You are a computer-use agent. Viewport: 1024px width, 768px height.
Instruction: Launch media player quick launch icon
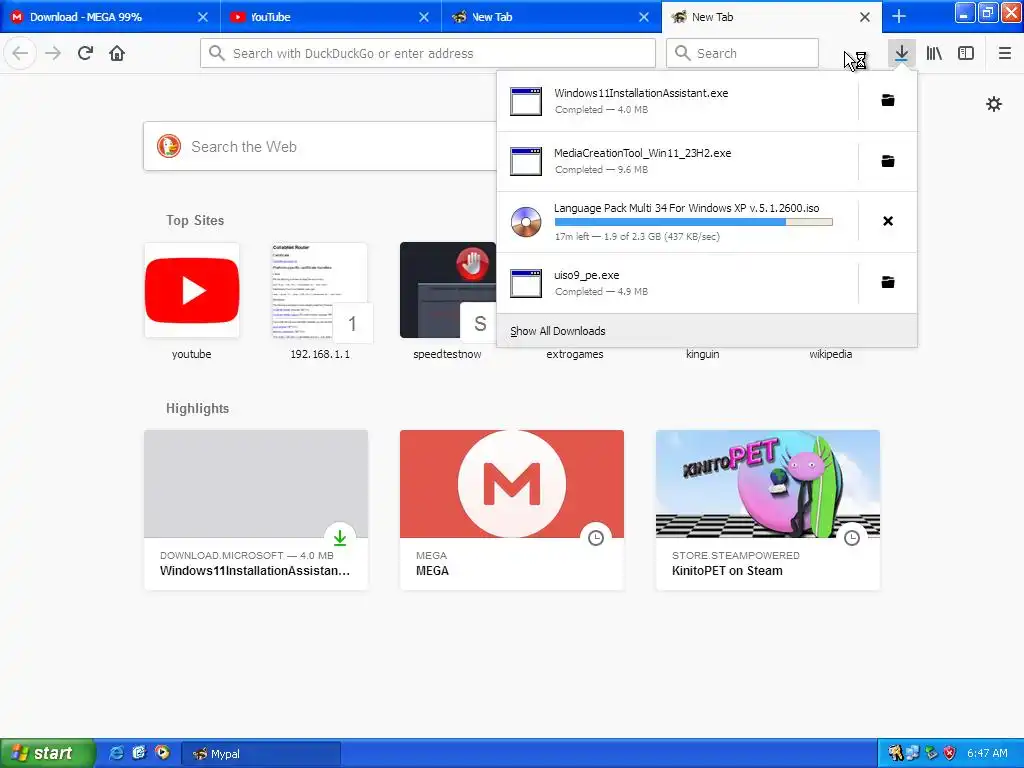point(162,753)
